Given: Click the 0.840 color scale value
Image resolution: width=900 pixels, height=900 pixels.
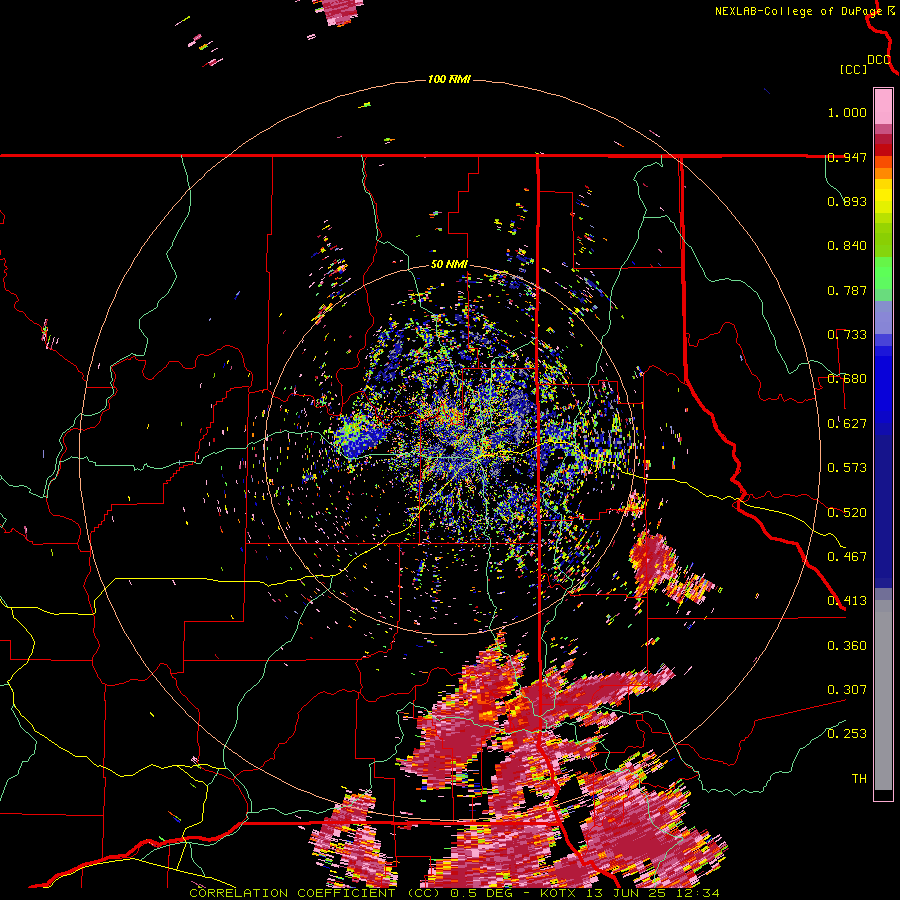Looking at the screenshot, I should click(847, 246).
